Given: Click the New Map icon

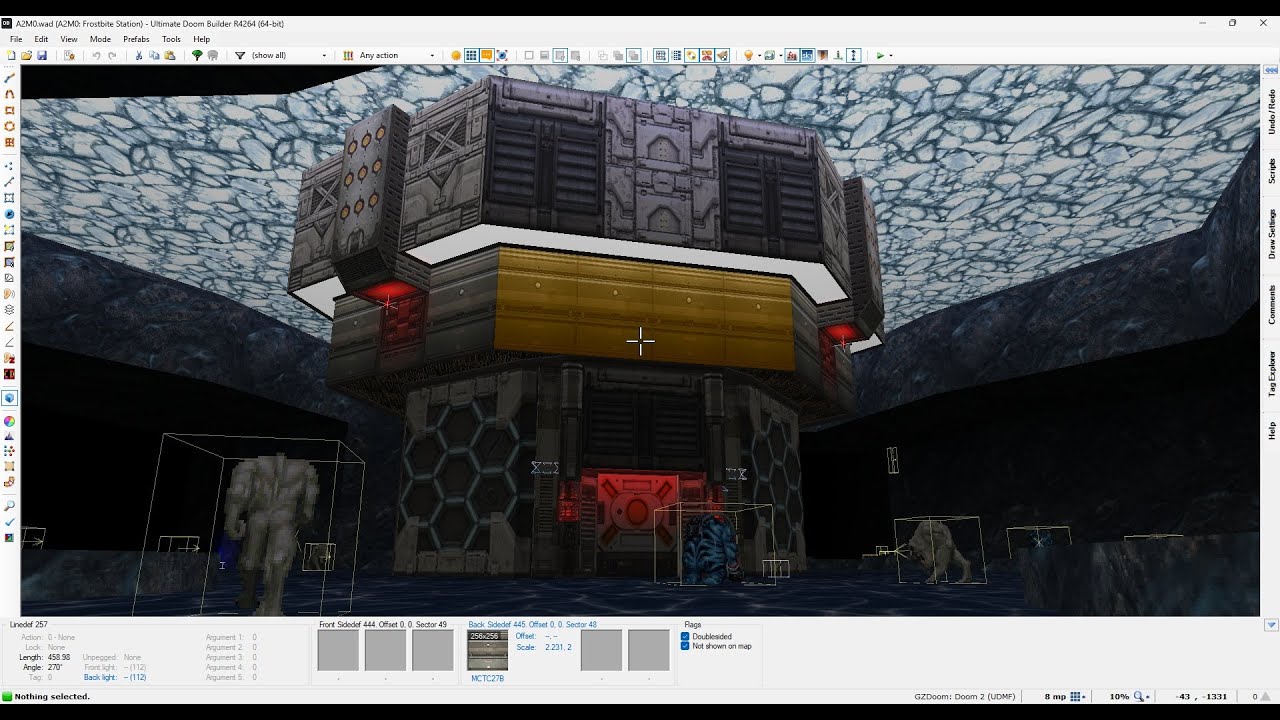Looking at the screenshot, I should click(10, 55).
